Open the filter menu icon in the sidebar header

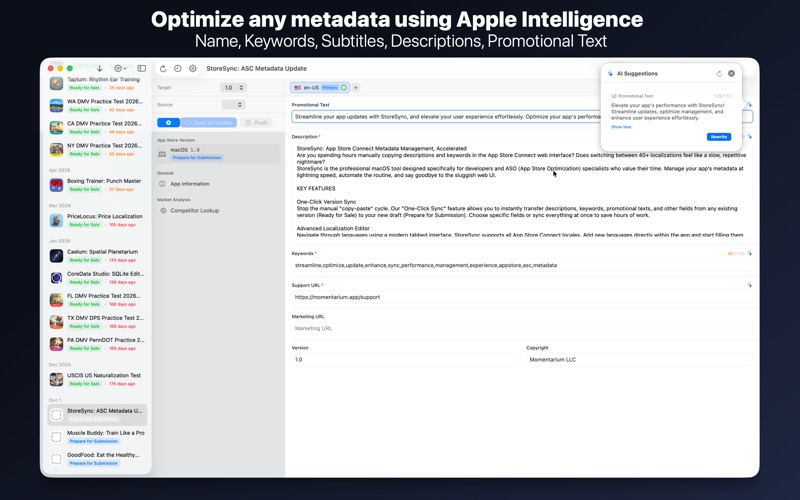tap(120, 68)
